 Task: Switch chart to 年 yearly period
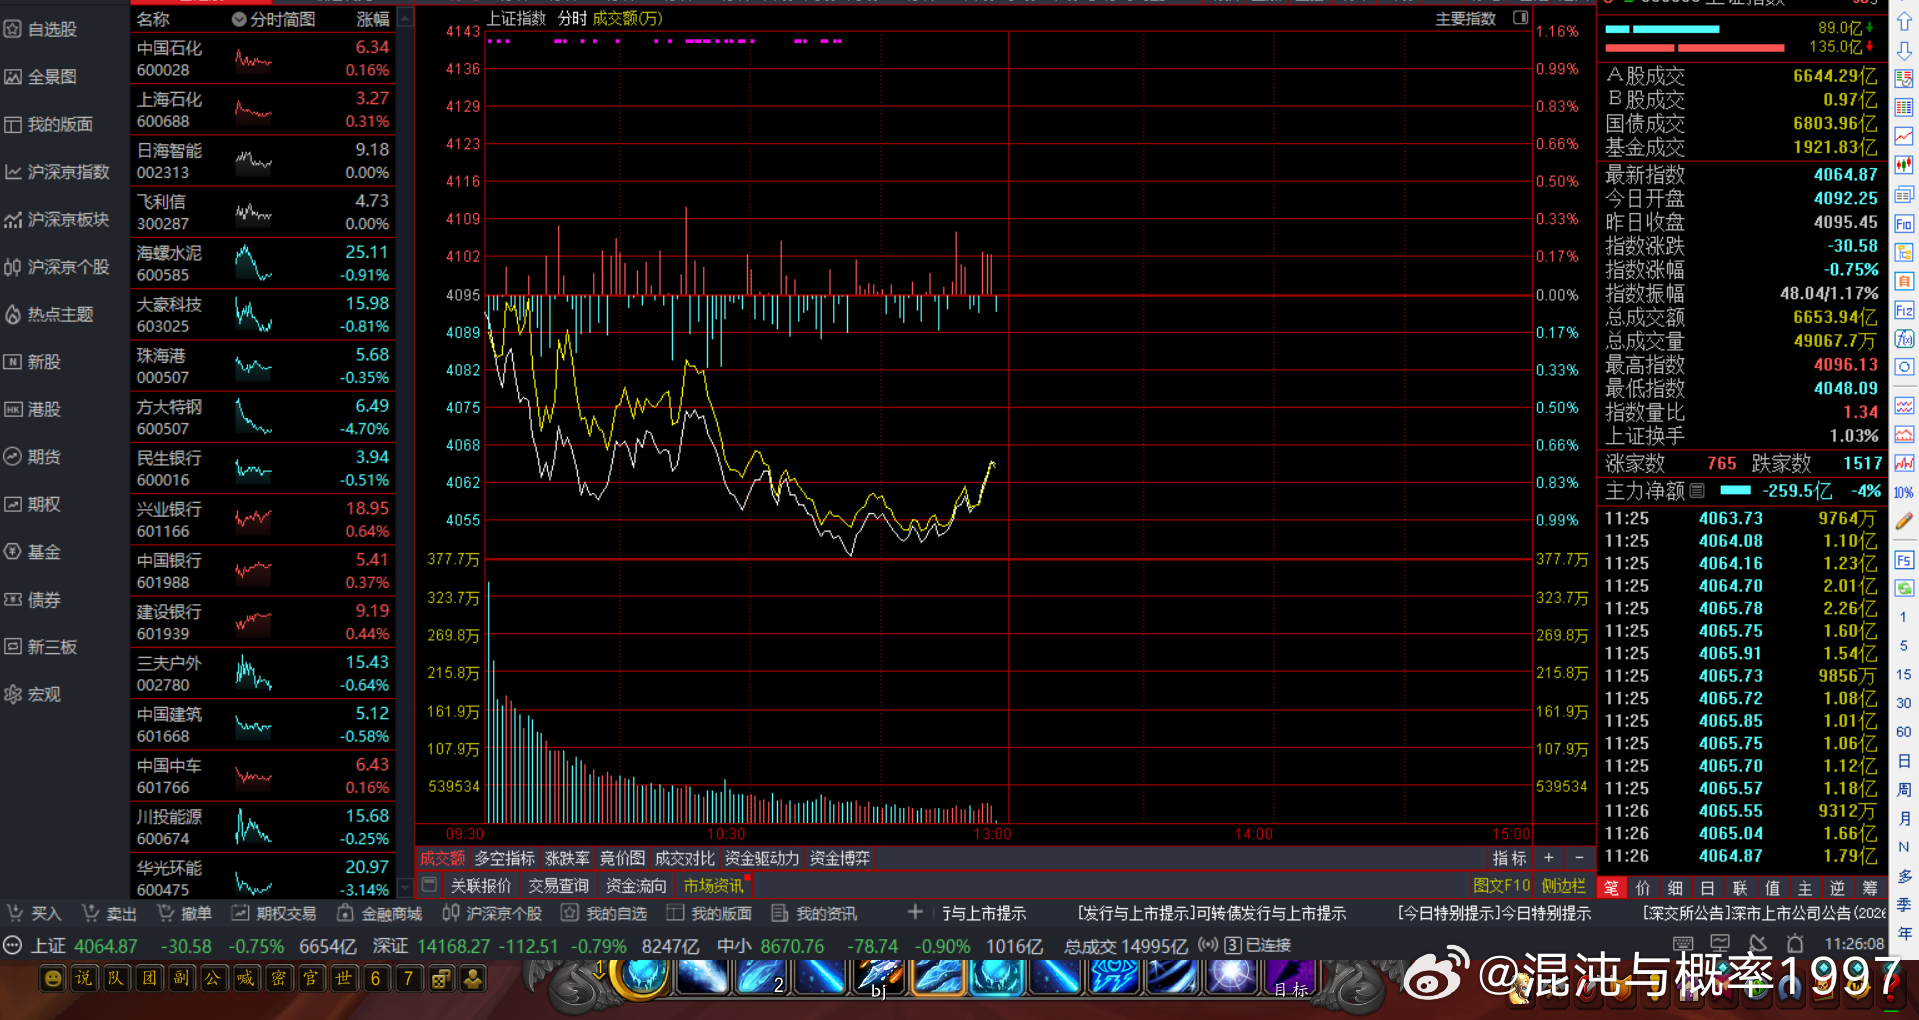point(1904,934)
